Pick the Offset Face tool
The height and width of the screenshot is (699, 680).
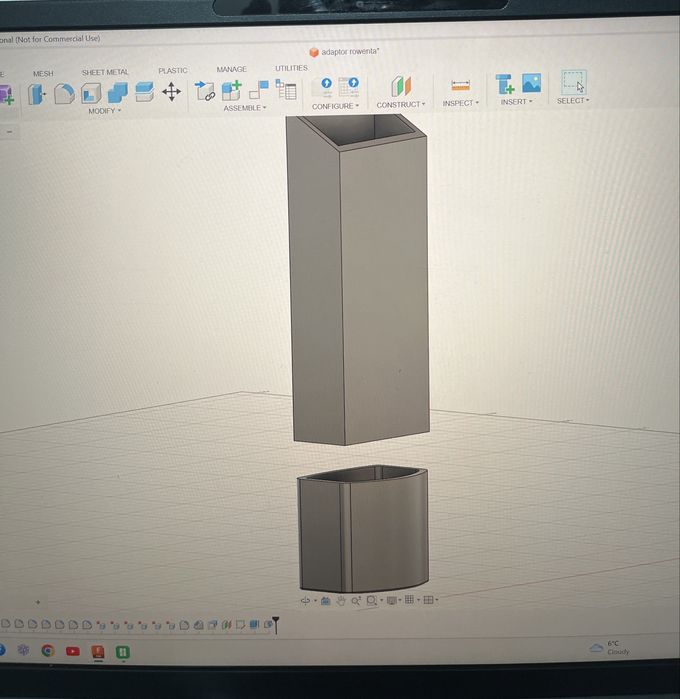144,92
